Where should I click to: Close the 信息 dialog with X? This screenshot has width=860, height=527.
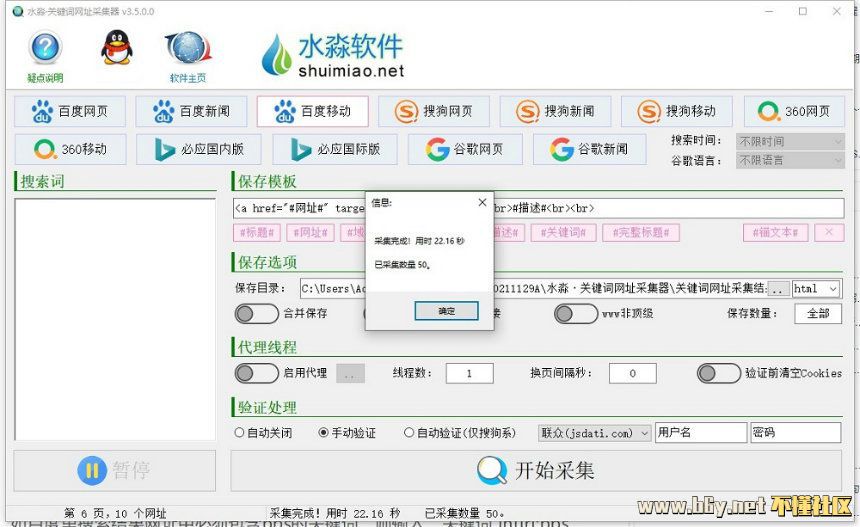[482, 202]
